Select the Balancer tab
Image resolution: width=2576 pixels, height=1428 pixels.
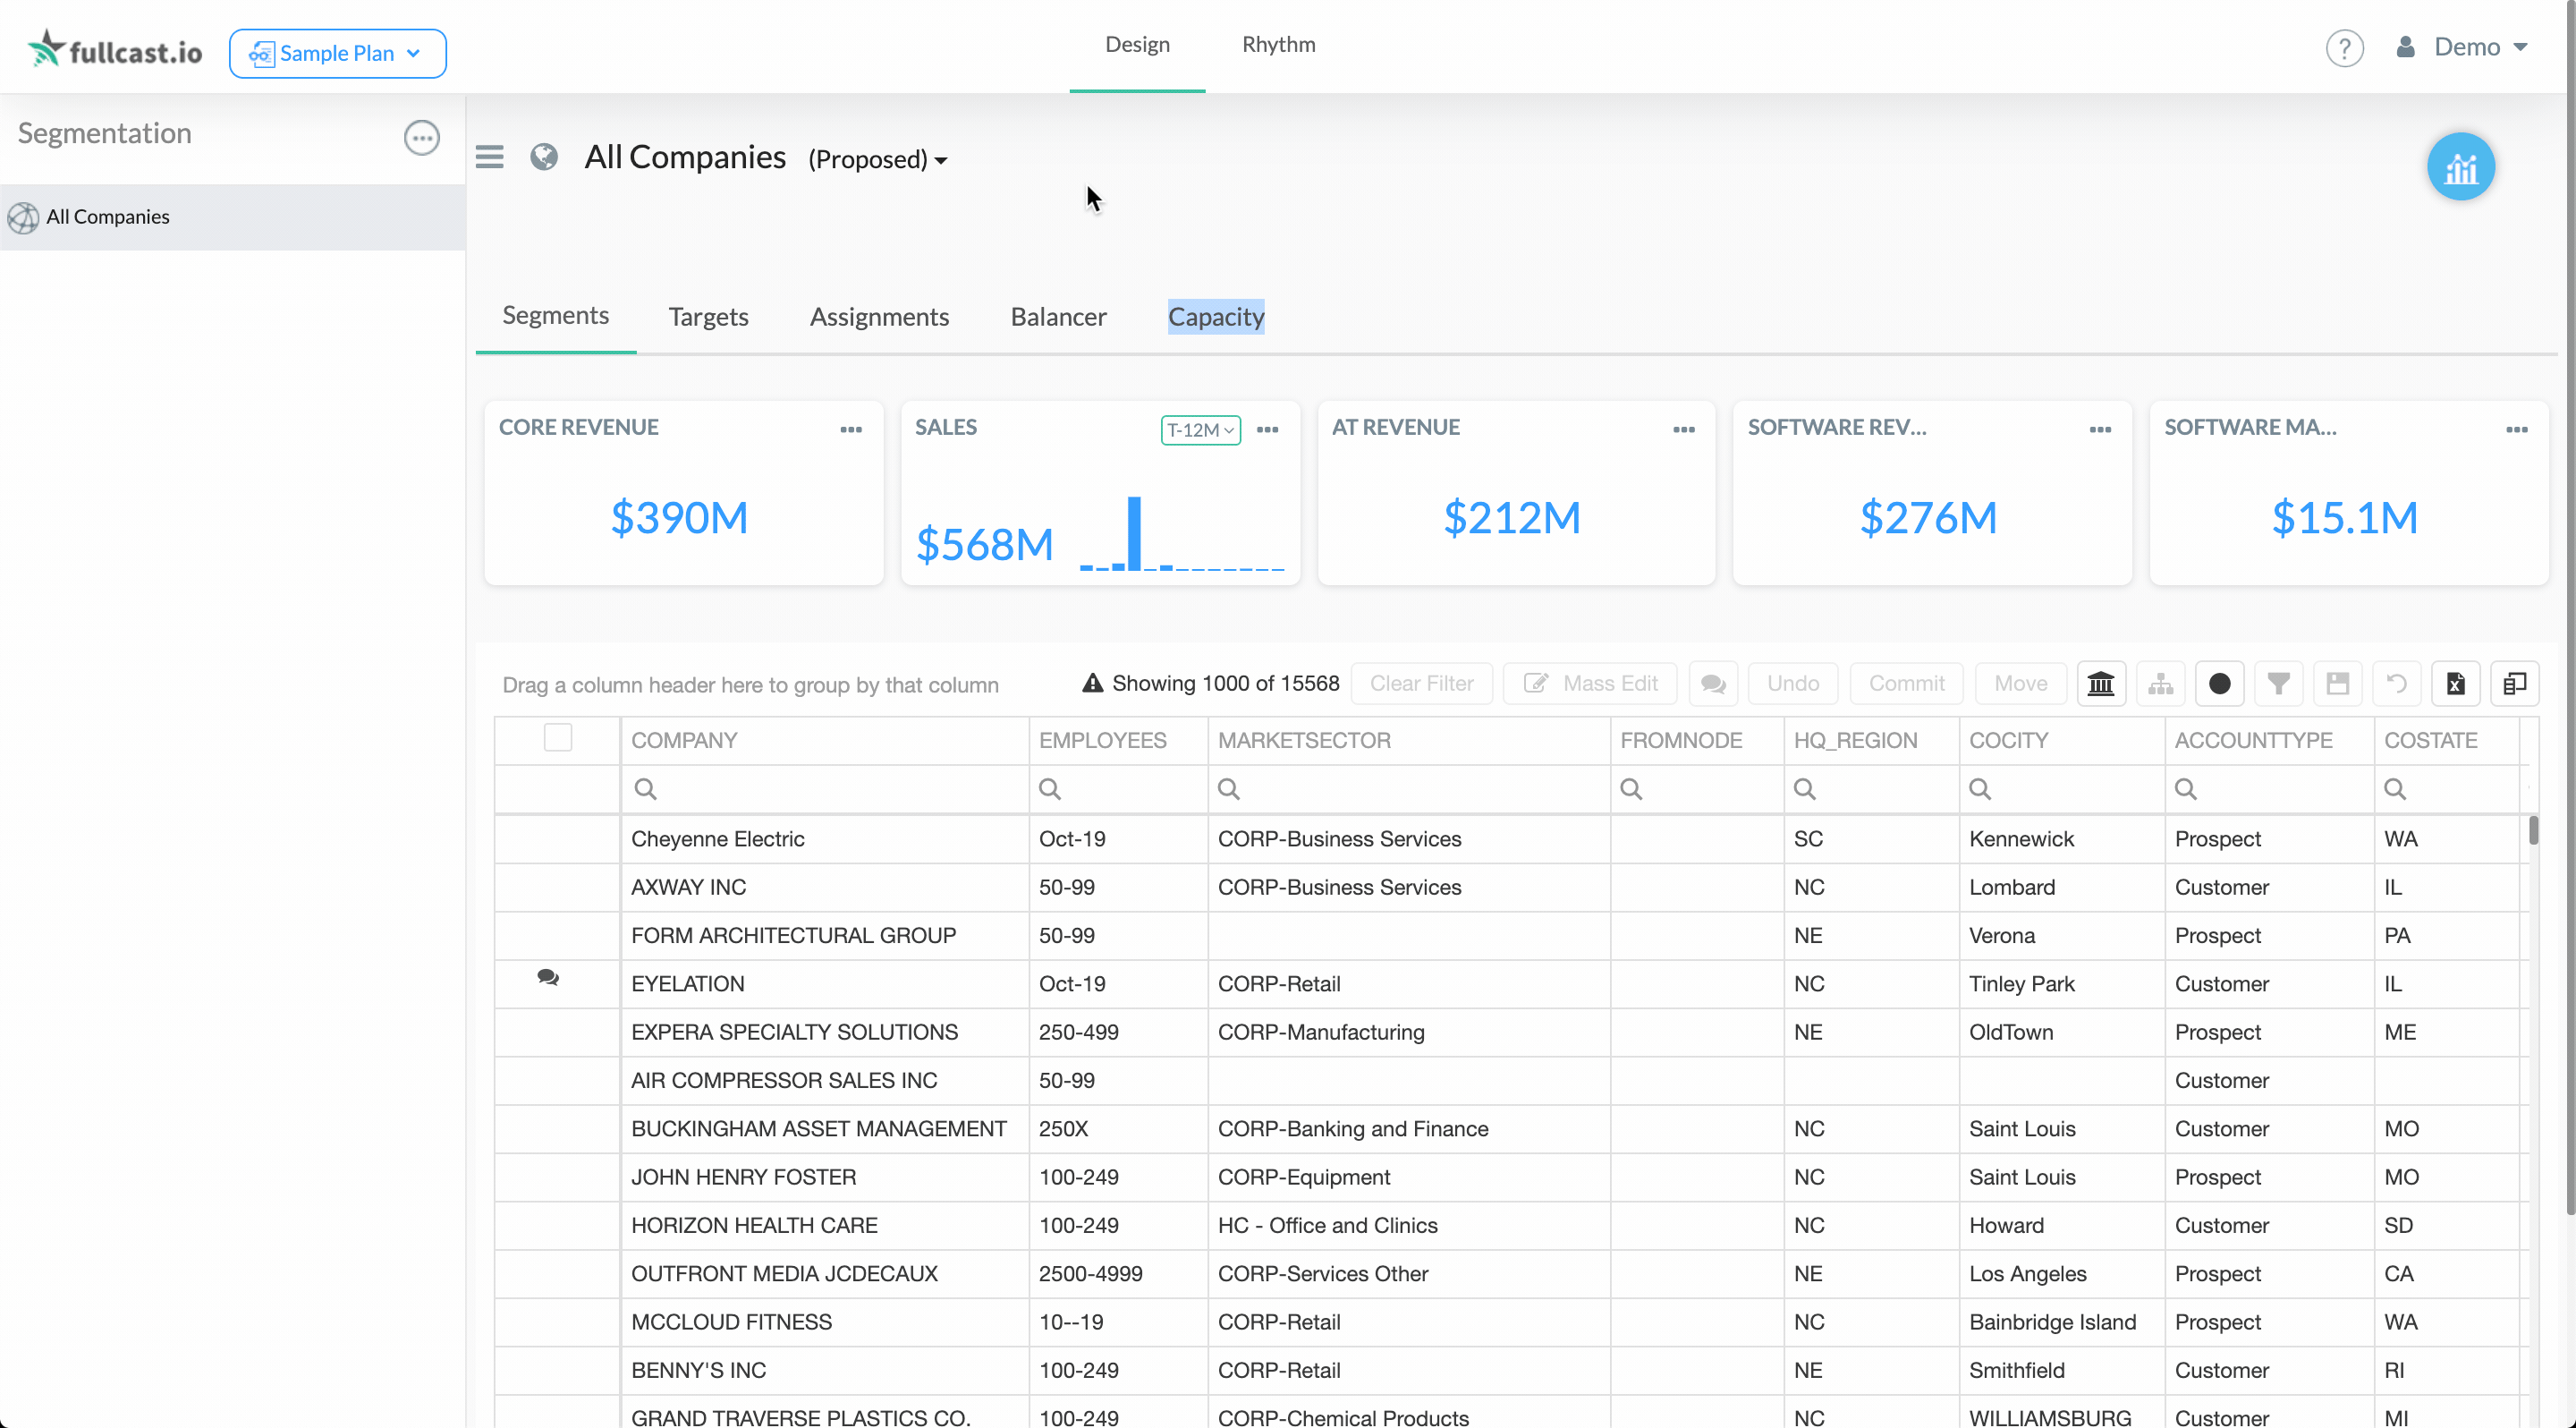point(1058,317)
